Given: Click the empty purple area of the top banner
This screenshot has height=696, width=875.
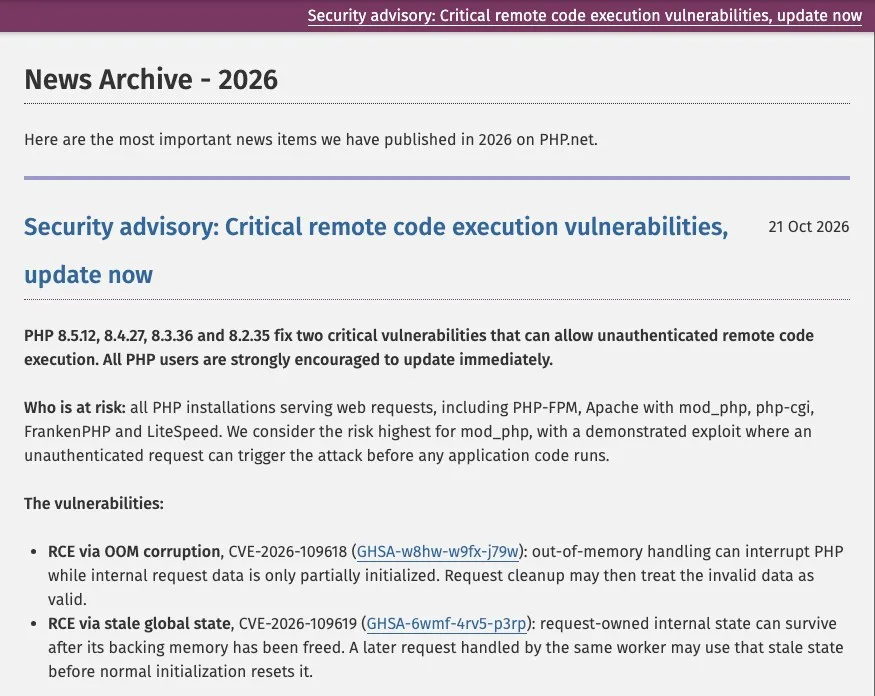Looking at the screenshot, I should (x=153, y=16).
